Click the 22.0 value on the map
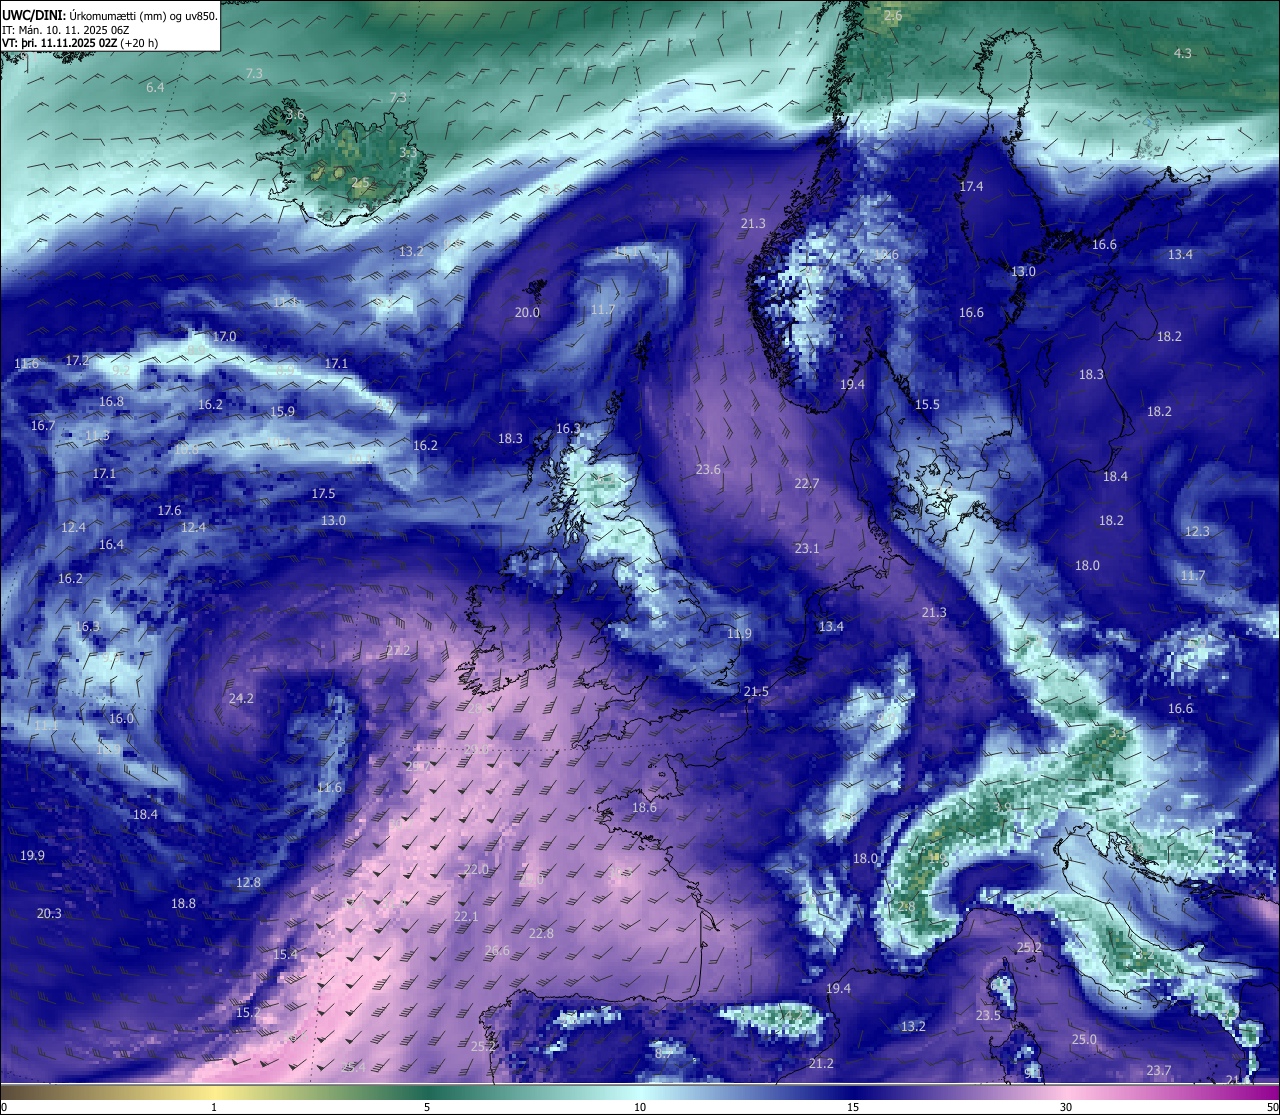Screen dimensions: 1280x1115 click(476, 870)
